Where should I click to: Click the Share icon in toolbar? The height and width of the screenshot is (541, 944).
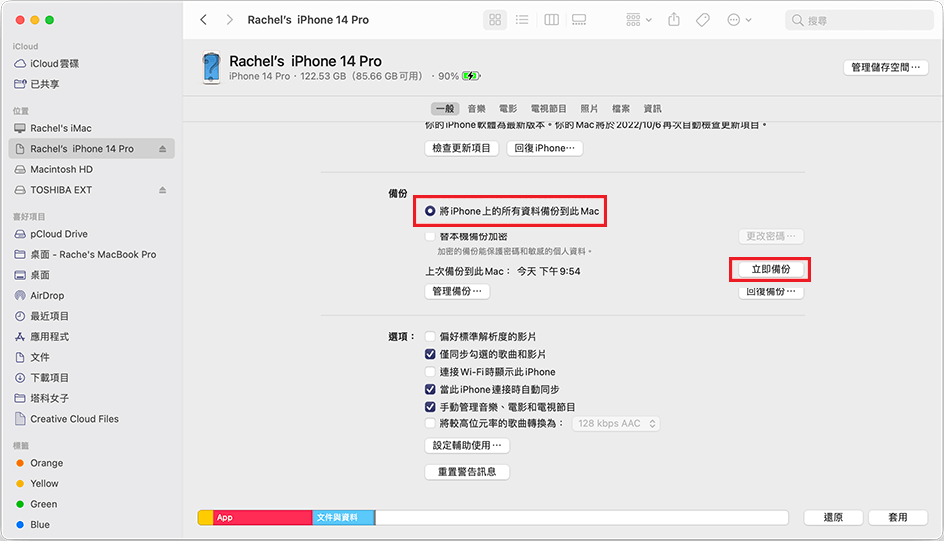pos(674,20)
